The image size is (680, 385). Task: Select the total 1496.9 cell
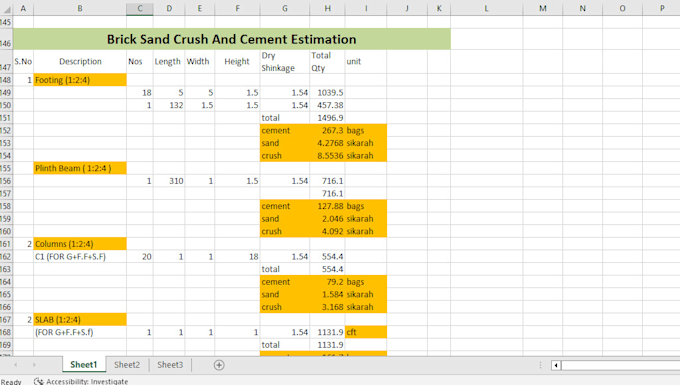pos(327,118)
